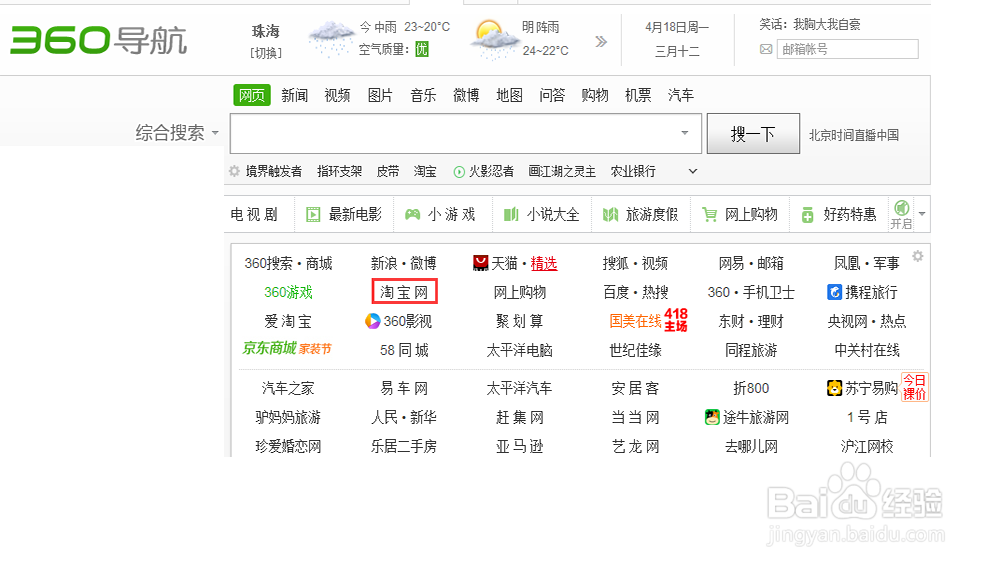Screen dimensions: 1000x569
Task: Click the Tmall cat icon
Action: [x=480, y=263]
